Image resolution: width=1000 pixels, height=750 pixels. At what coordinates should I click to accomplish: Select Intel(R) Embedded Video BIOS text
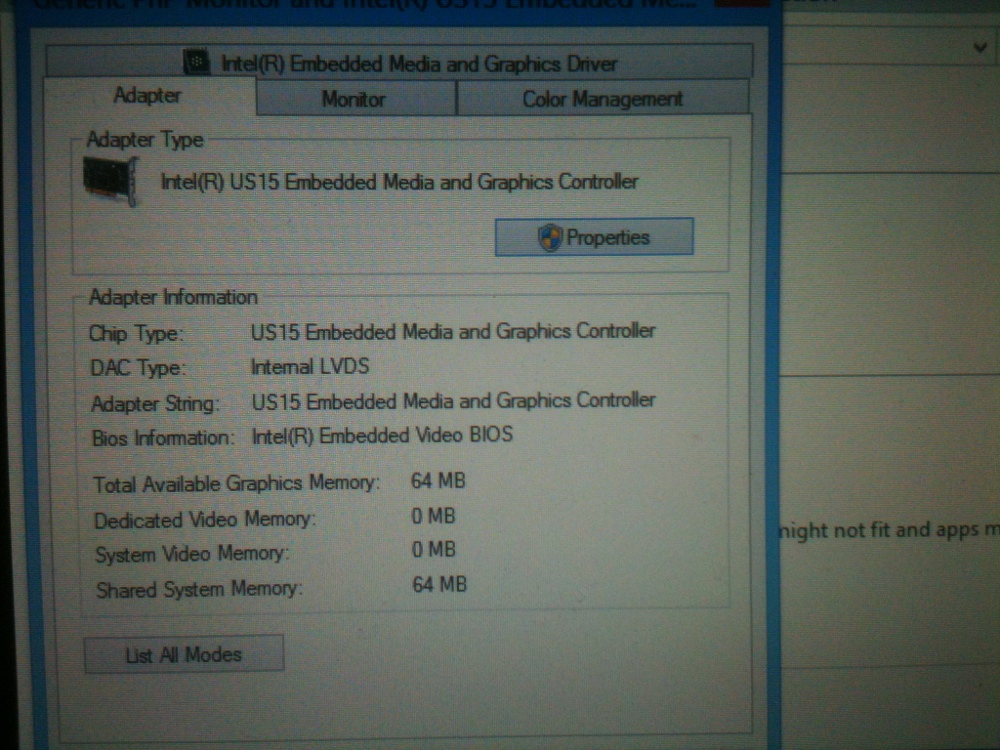[x=382, y=436]
